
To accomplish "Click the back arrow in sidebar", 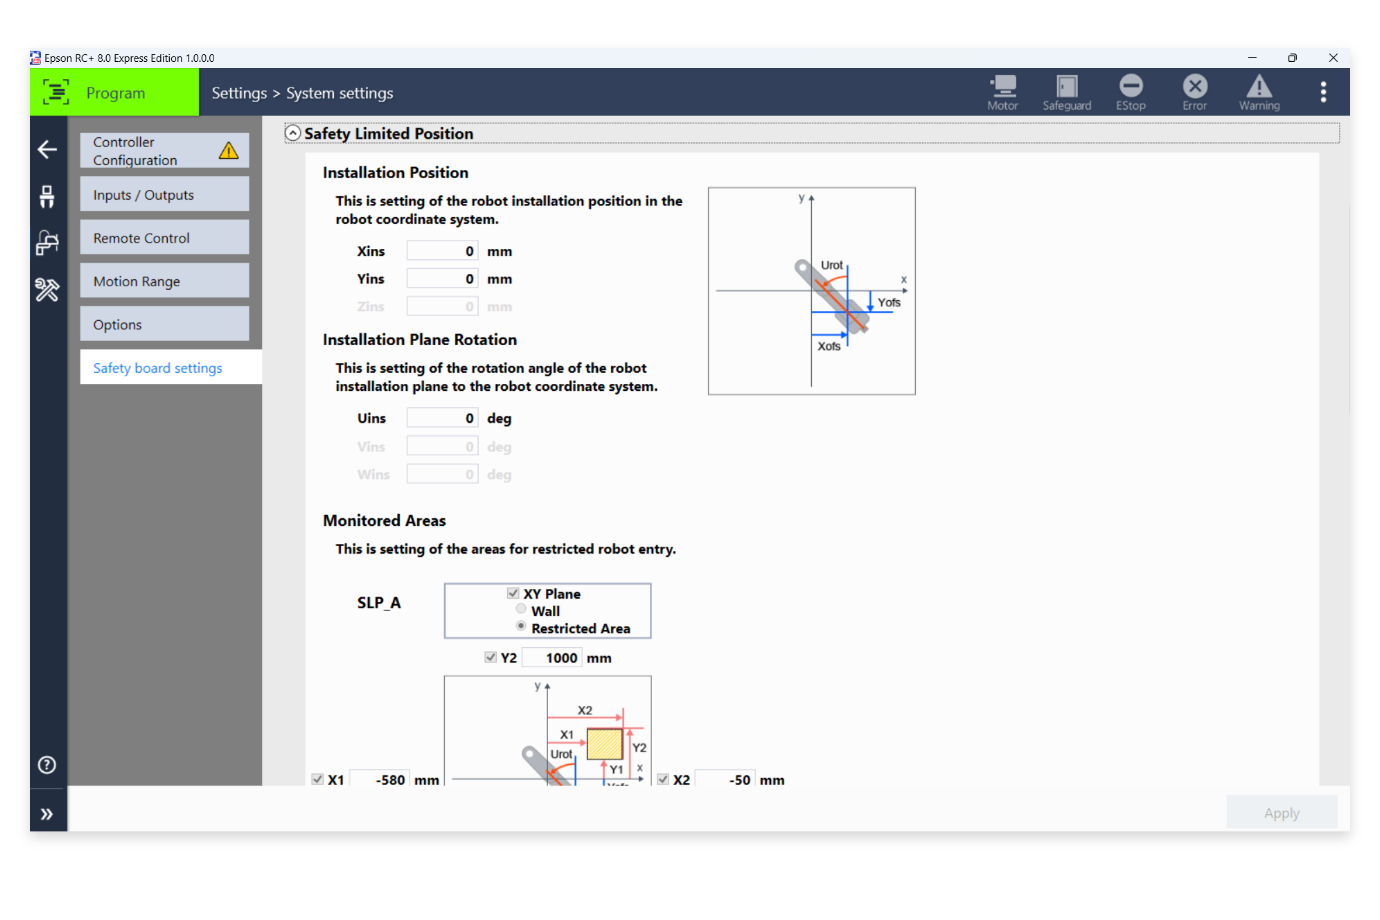I will coord(47,150).
